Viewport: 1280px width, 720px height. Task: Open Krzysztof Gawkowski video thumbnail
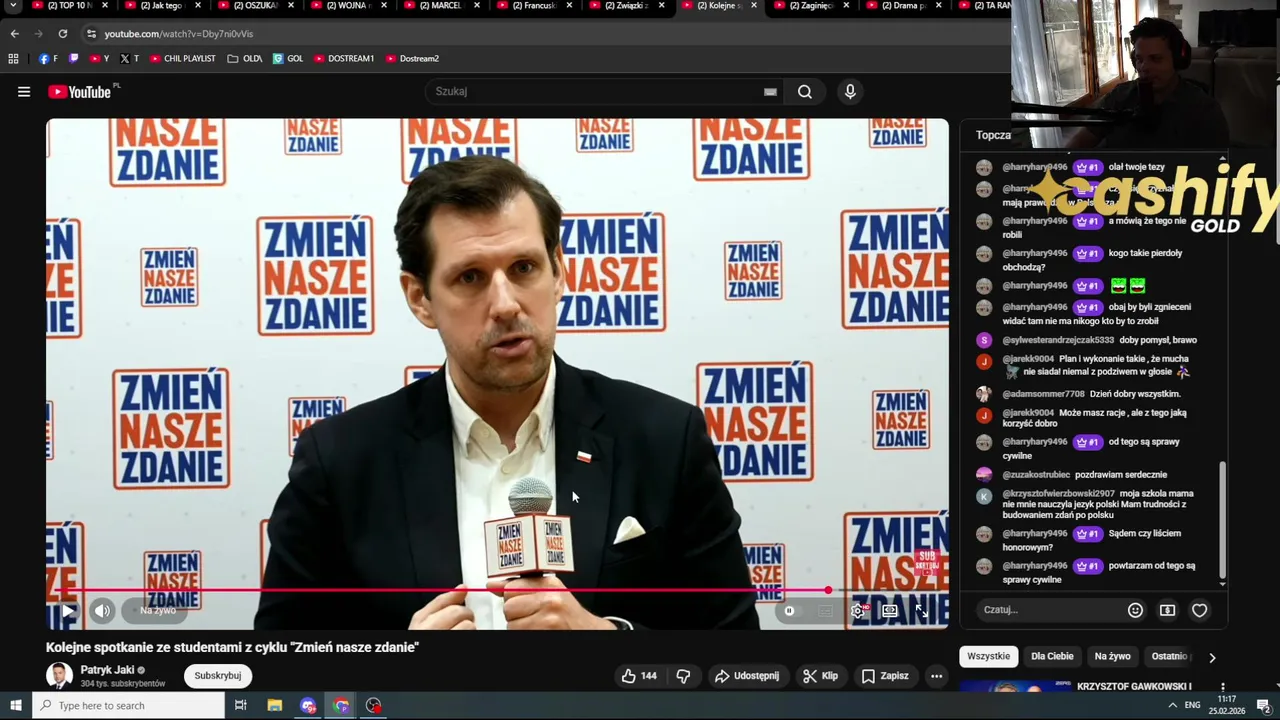1015,686
